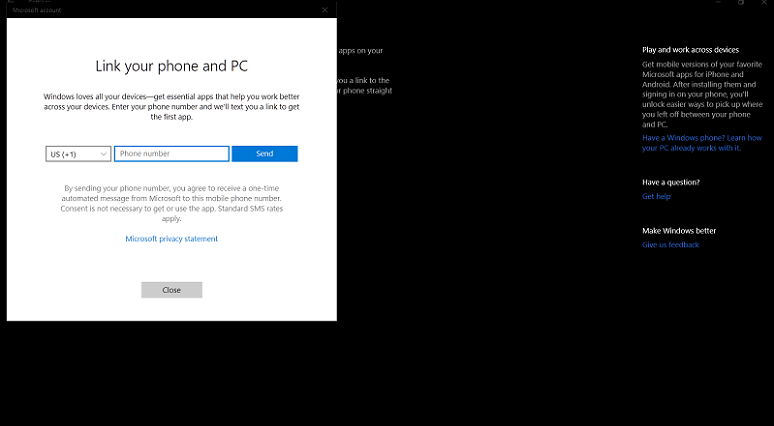Send the link to your phone
Image resolution: width=774 pixels, height=426 pixels.
point(265,154)
